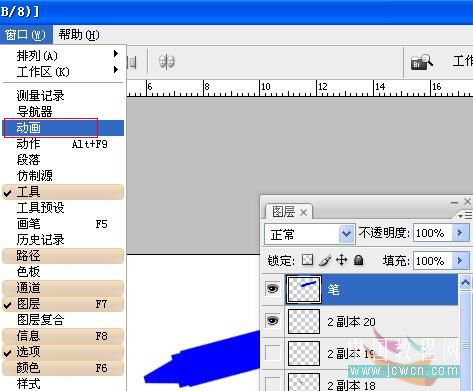The image size is (473, 391).
Task: Toggle lock transparent pixels
Action: [307, 260]
